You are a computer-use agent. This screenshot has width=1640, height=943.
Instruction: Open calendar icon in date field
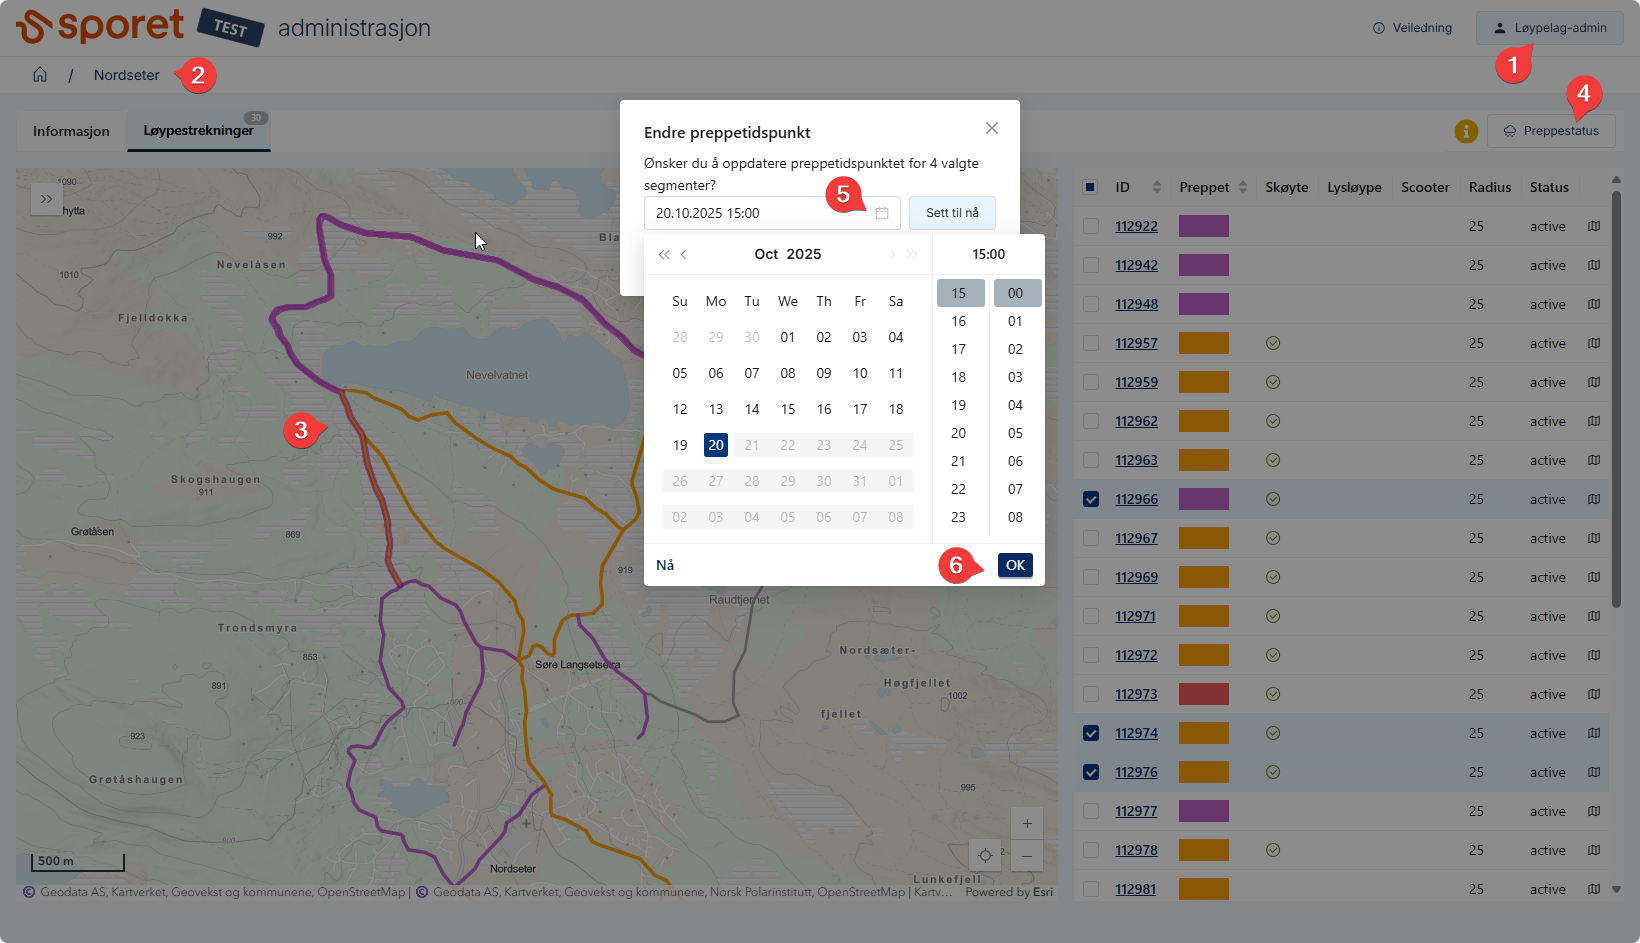click(x=881, y=213)
